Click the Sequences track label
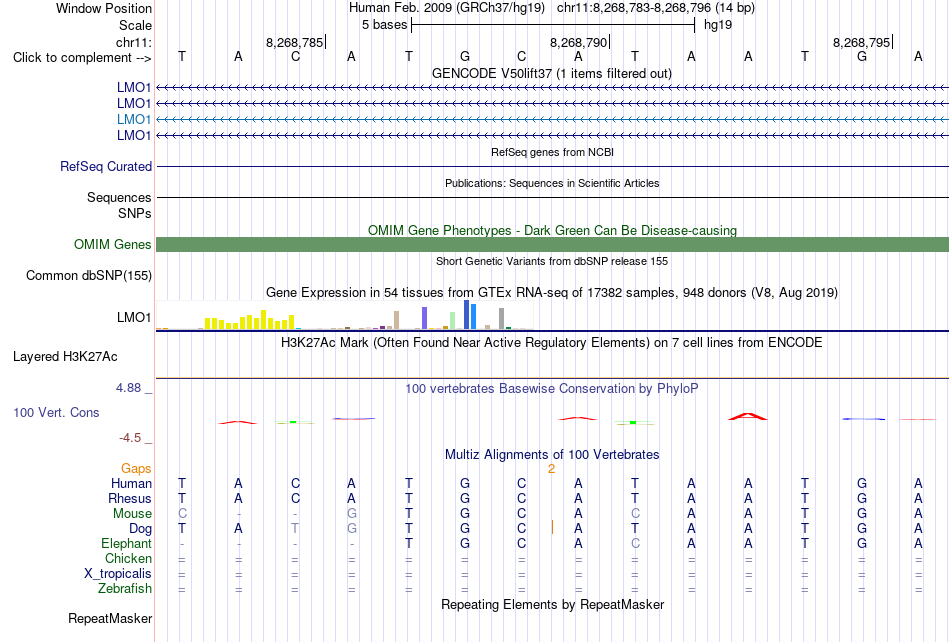 (x=119, y=197)
